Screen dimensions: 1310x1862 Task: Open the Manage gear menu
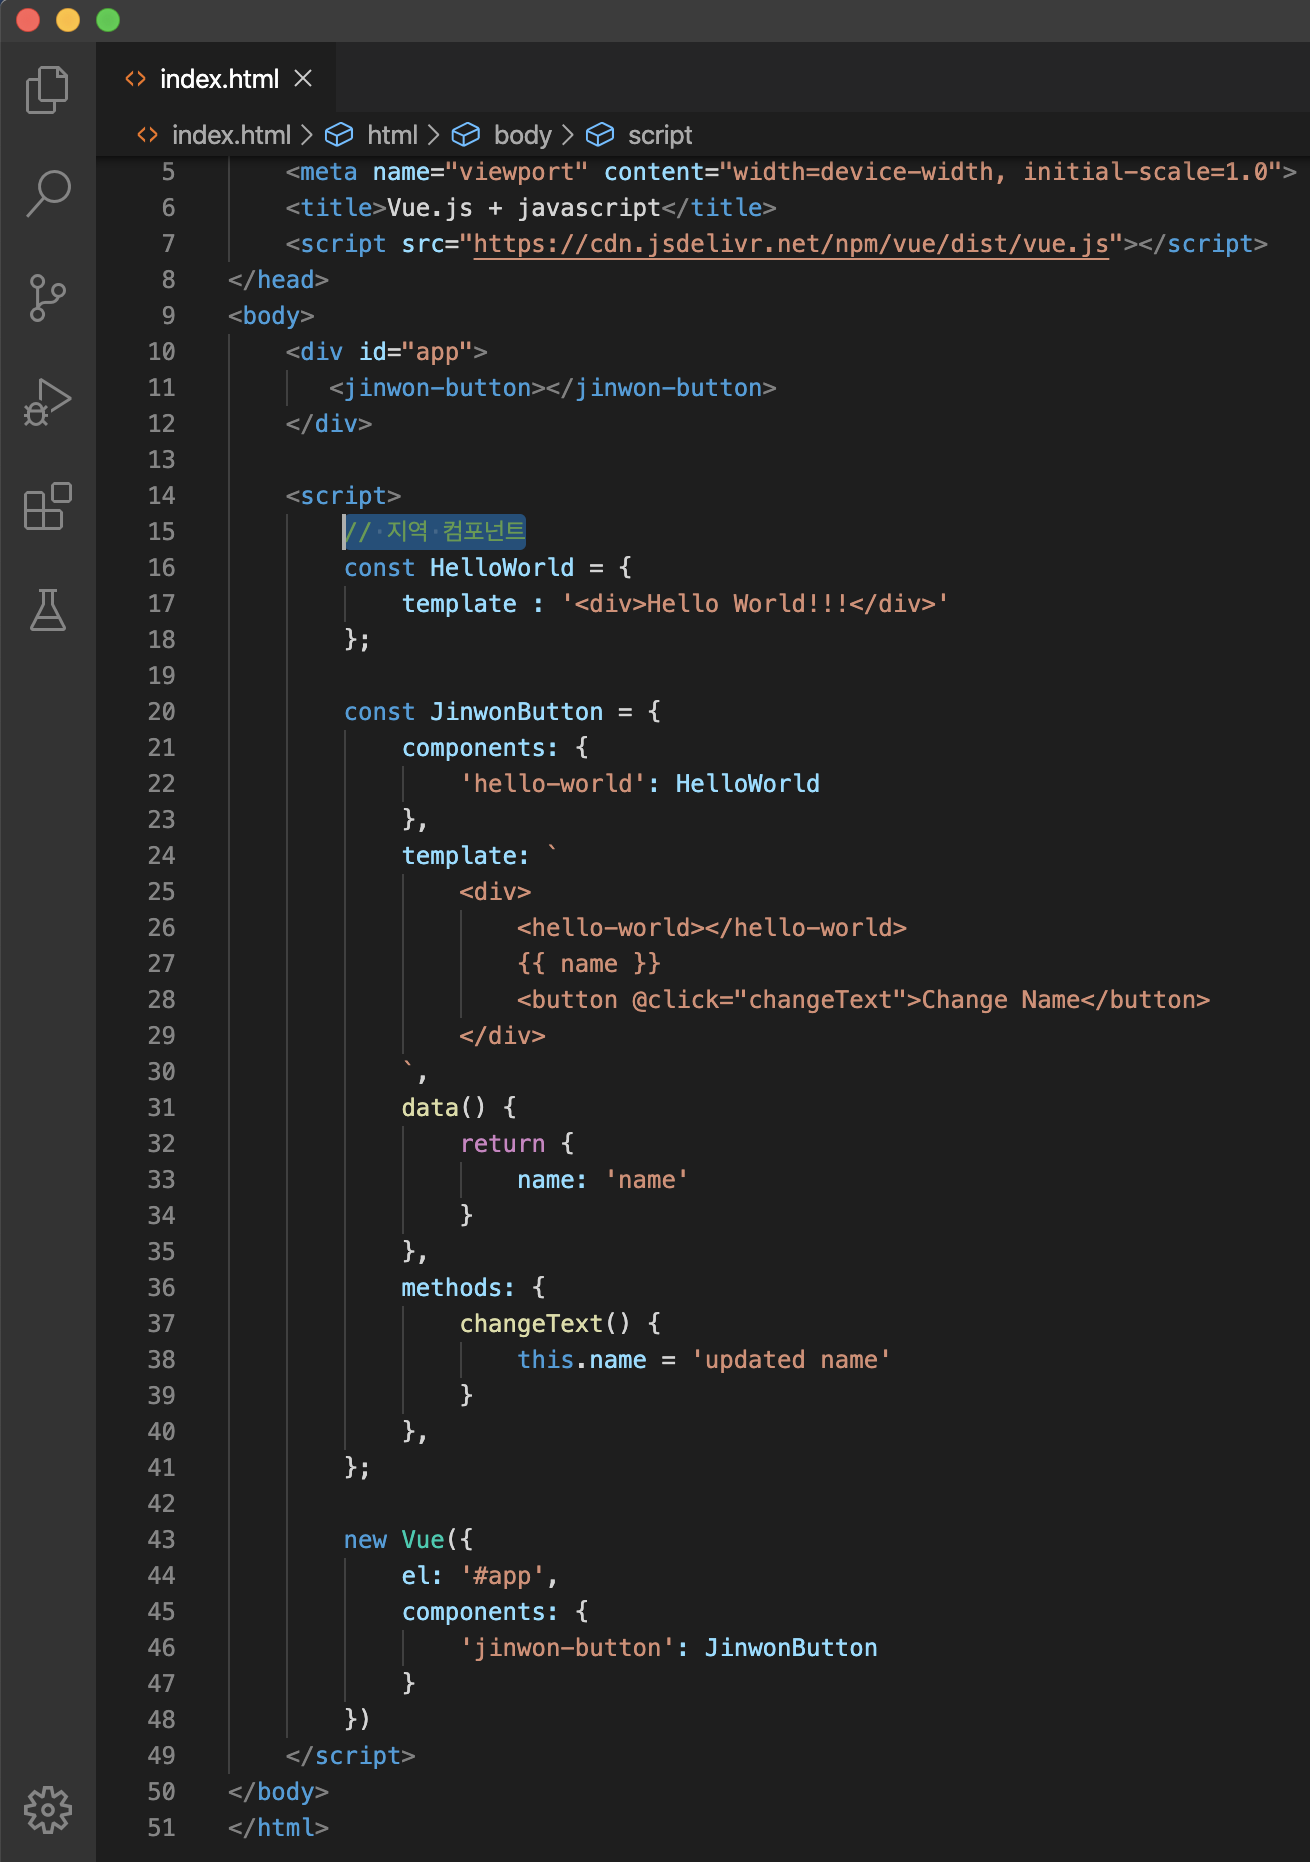tap(47, 1810)
